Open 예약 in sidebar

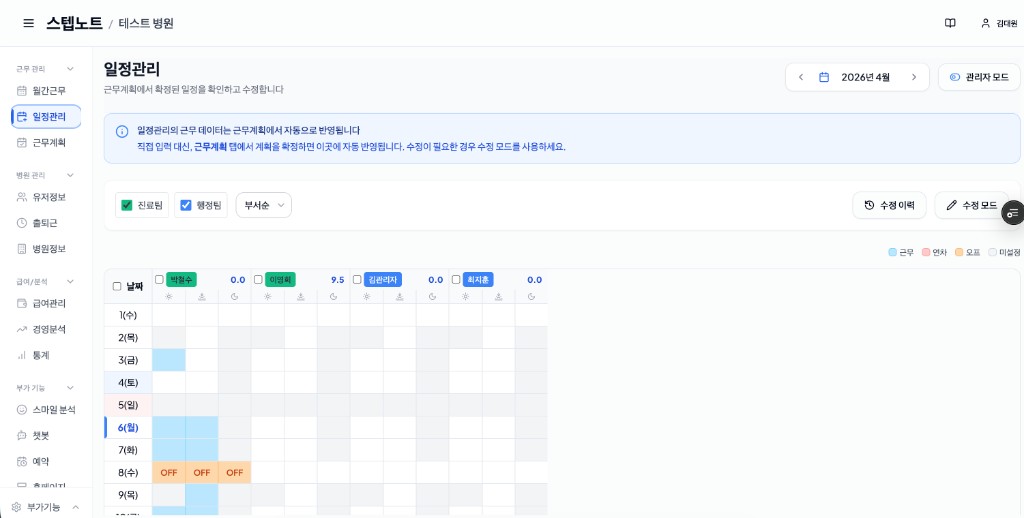(46, 461)
